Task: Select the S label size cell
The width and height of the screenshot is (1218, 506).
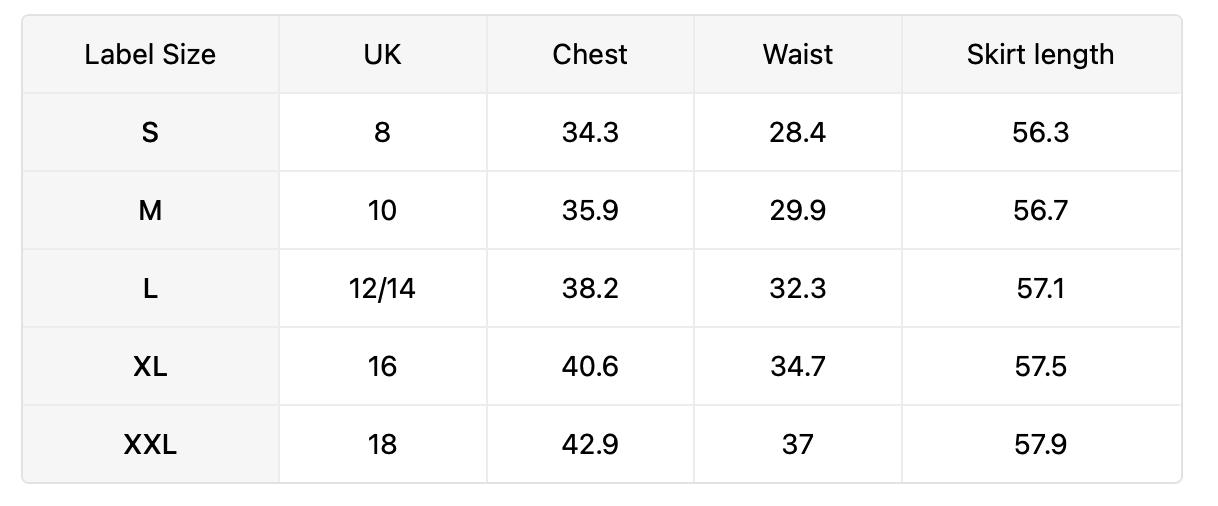Action: click(150, 132)
